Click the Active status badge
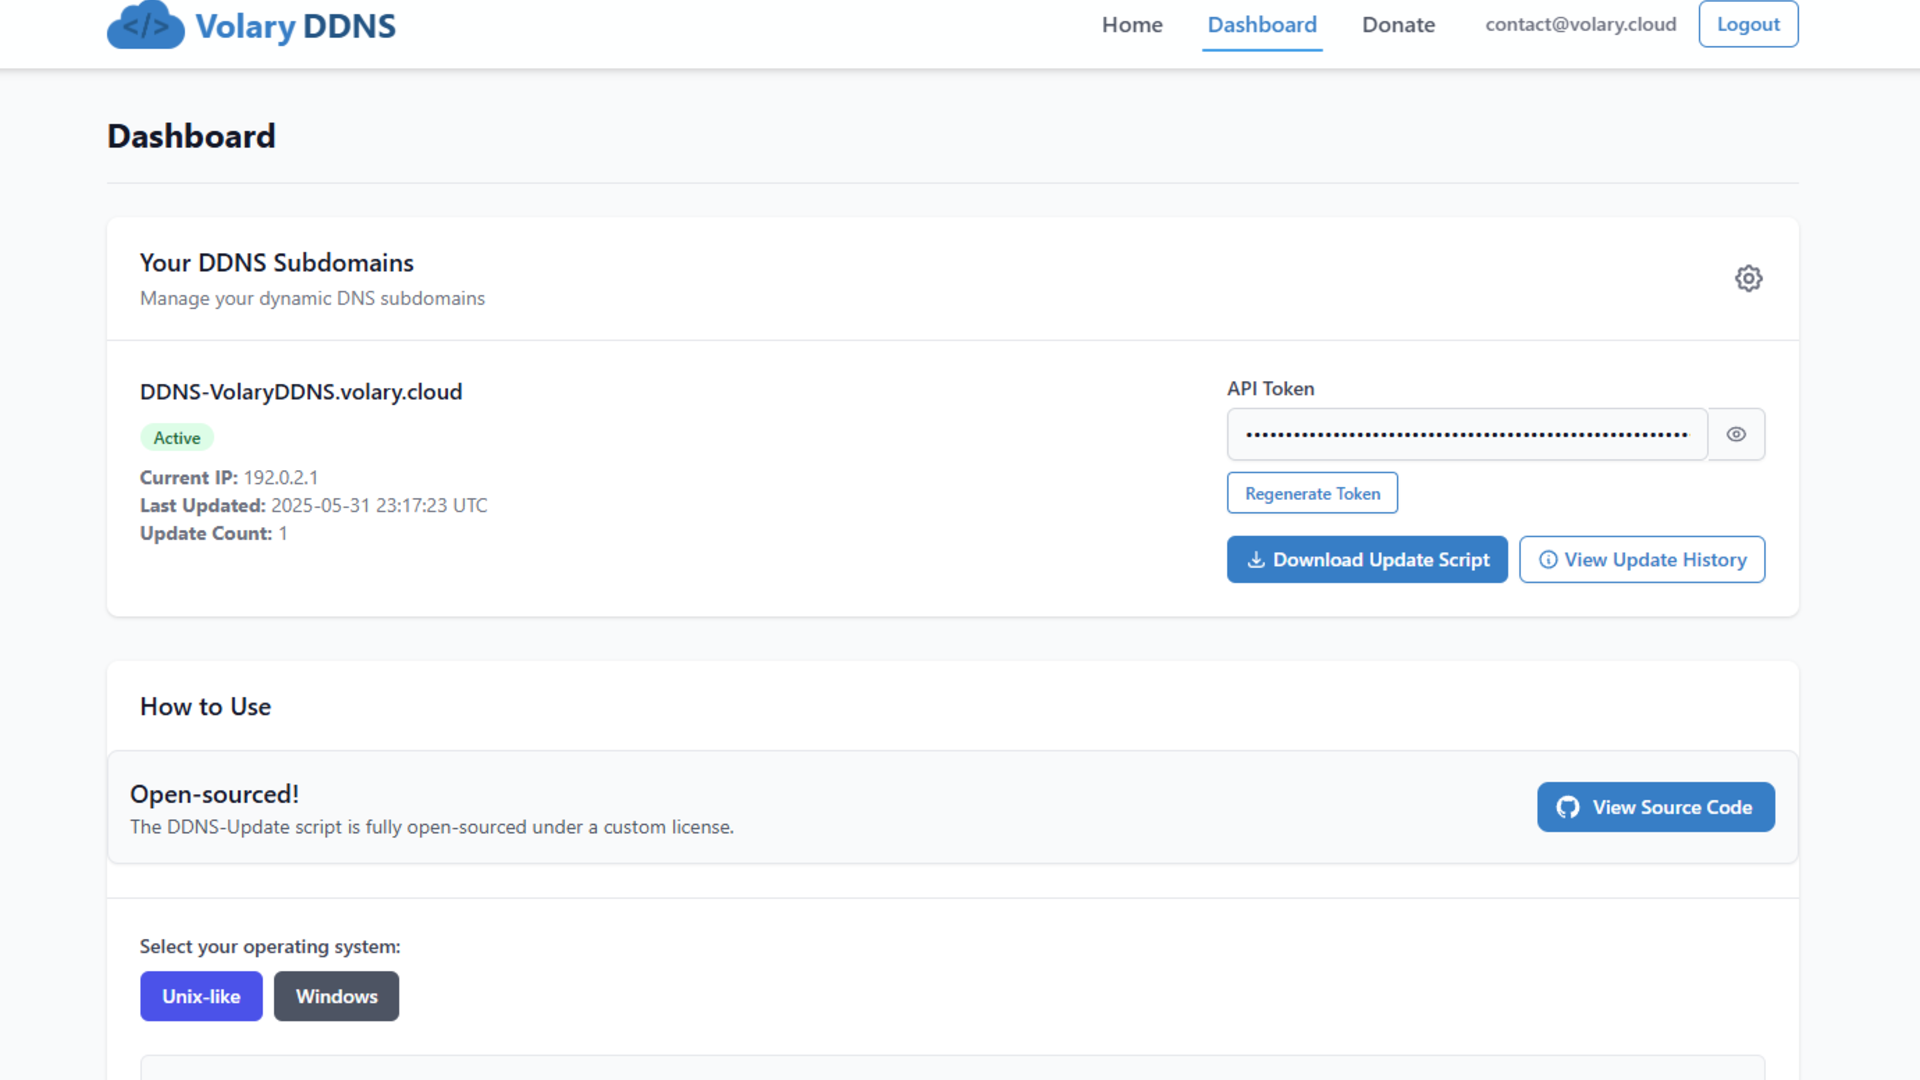 click(177, 438)
